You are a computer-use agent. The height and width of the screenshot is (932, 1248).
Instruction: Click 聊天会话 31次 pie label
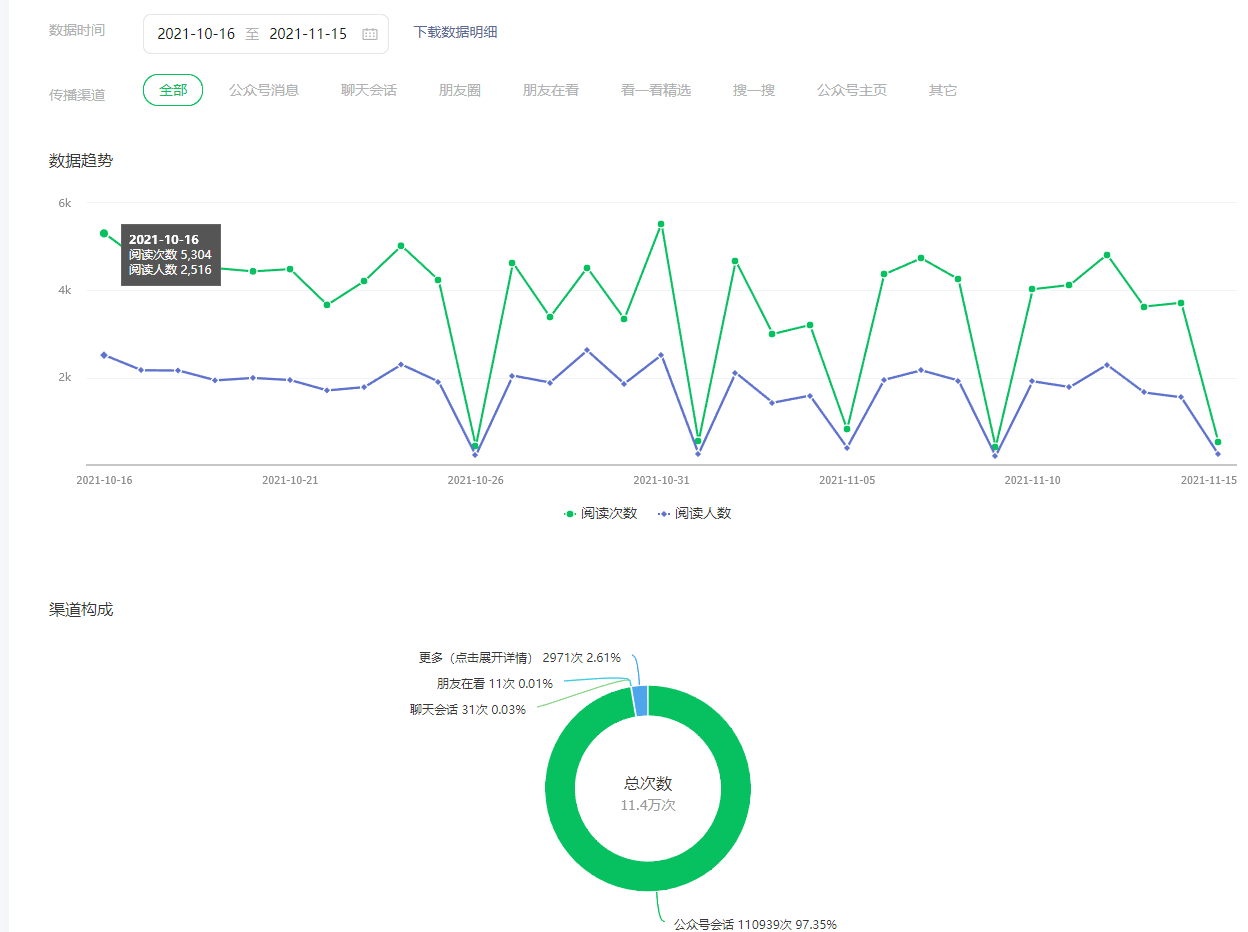point(467,710)
